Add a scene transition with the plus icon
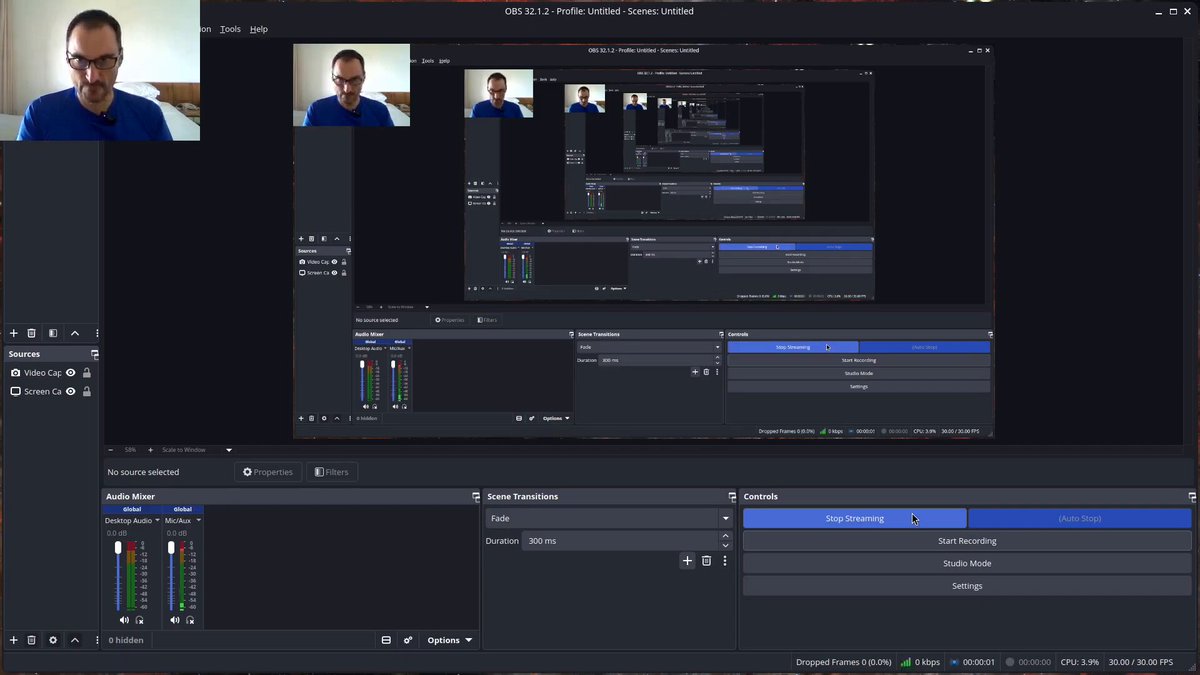 tap(687, 561)
